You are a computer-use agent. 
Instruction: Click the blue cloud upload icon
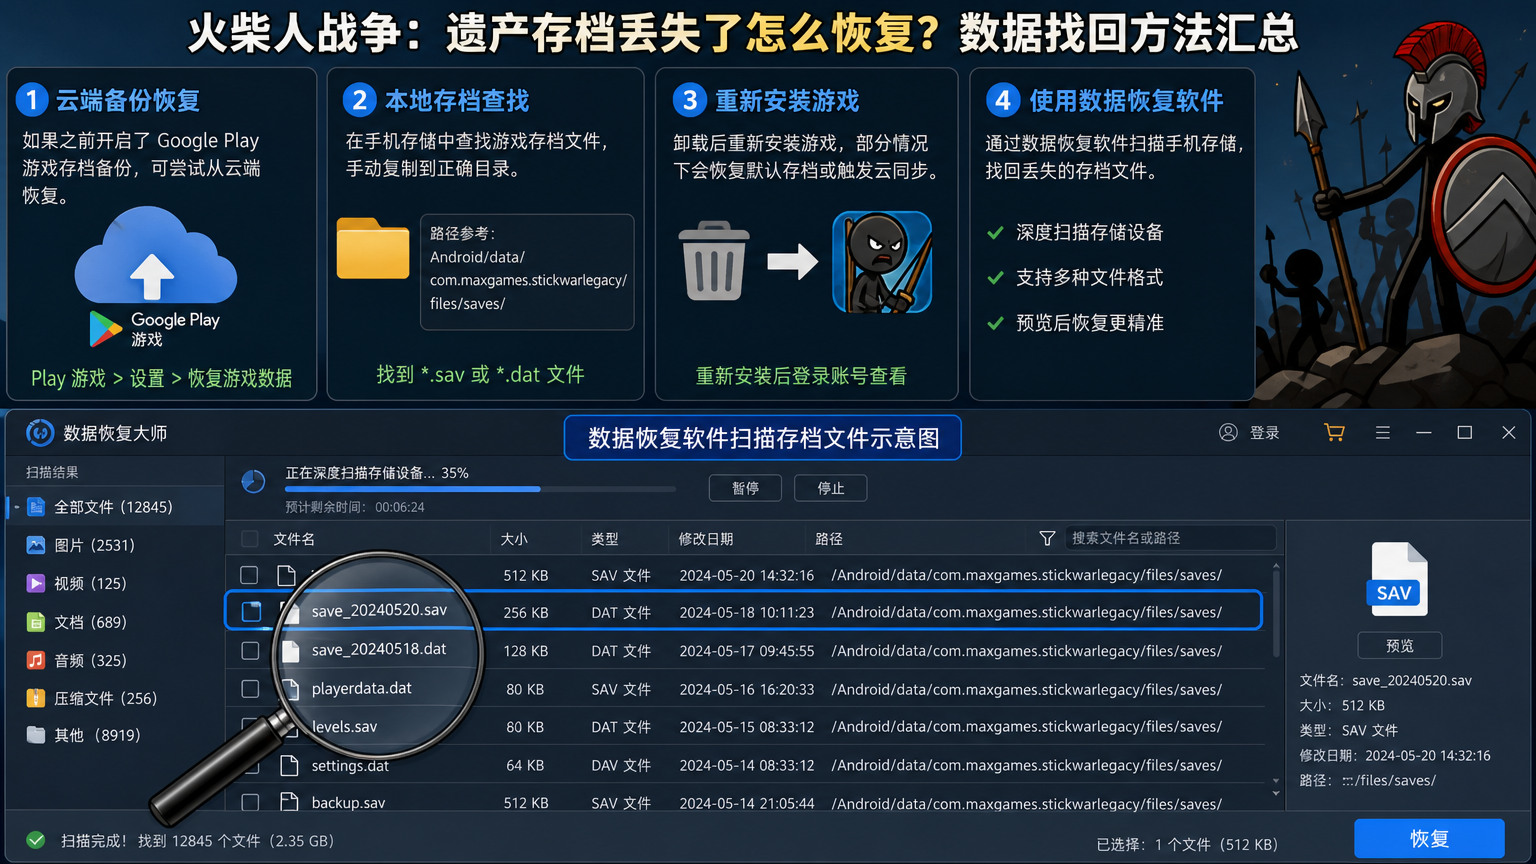(x=155, y=255)
